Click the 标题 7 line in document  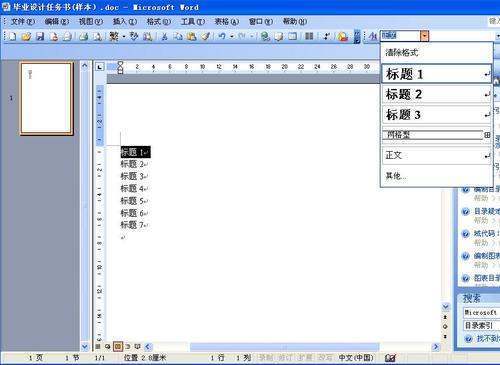134,225
